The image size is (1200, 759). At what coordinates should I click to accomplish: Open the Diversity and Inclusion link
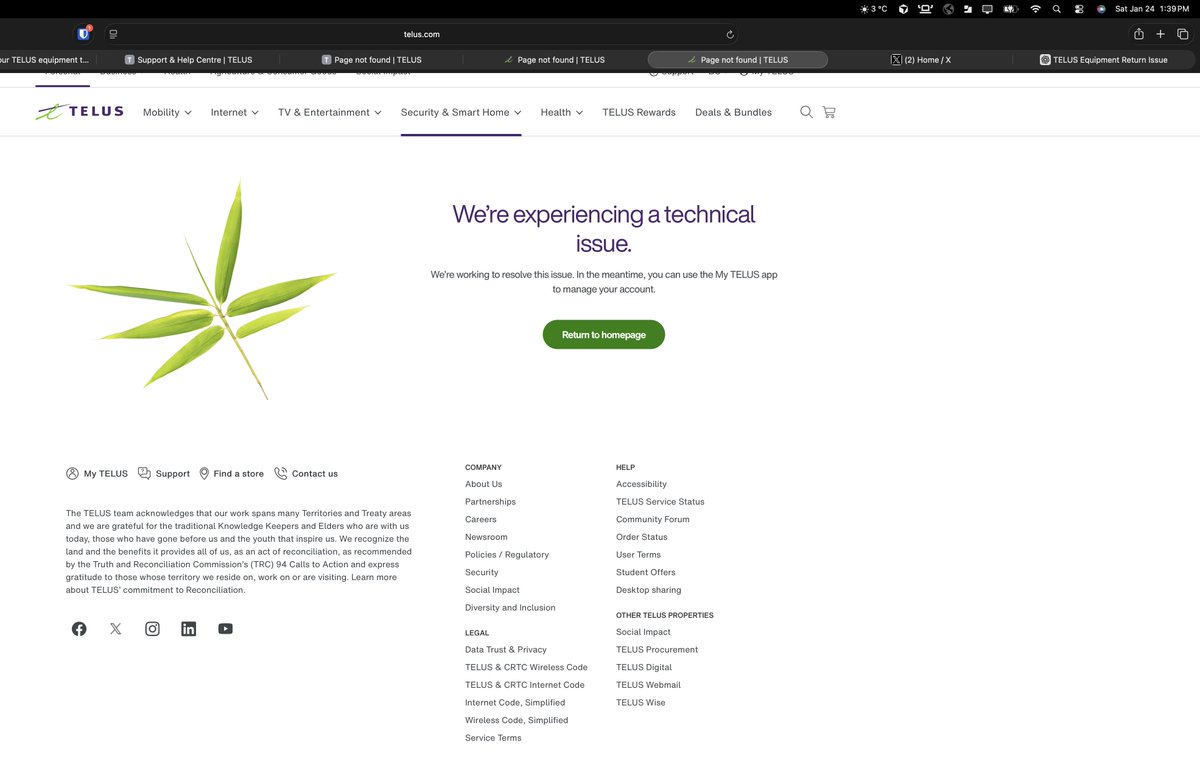(510, 608)
